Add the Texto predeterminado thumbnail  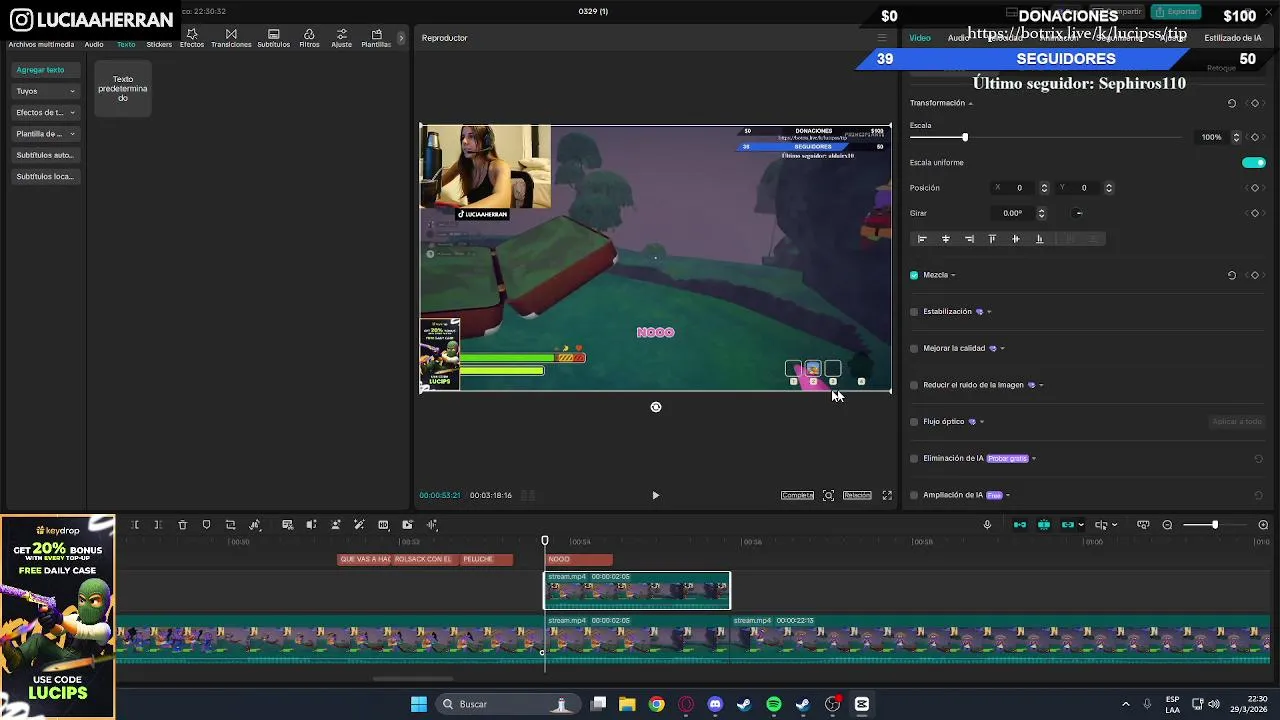(122, 88)
